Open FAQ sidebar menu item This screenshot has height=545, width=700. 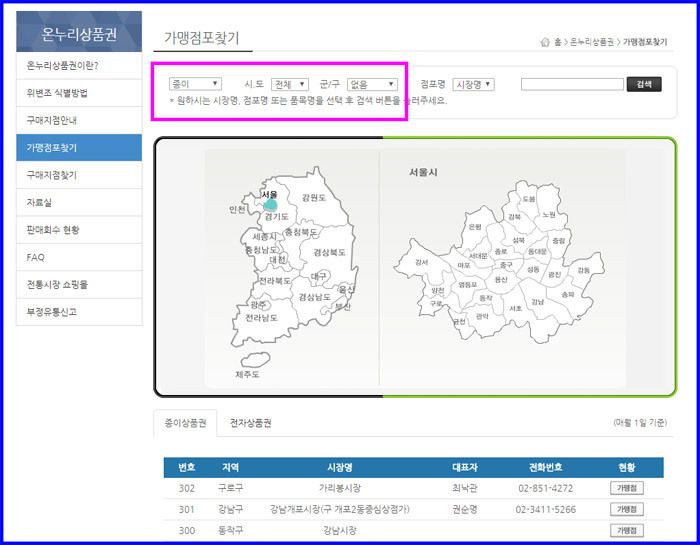79,257
